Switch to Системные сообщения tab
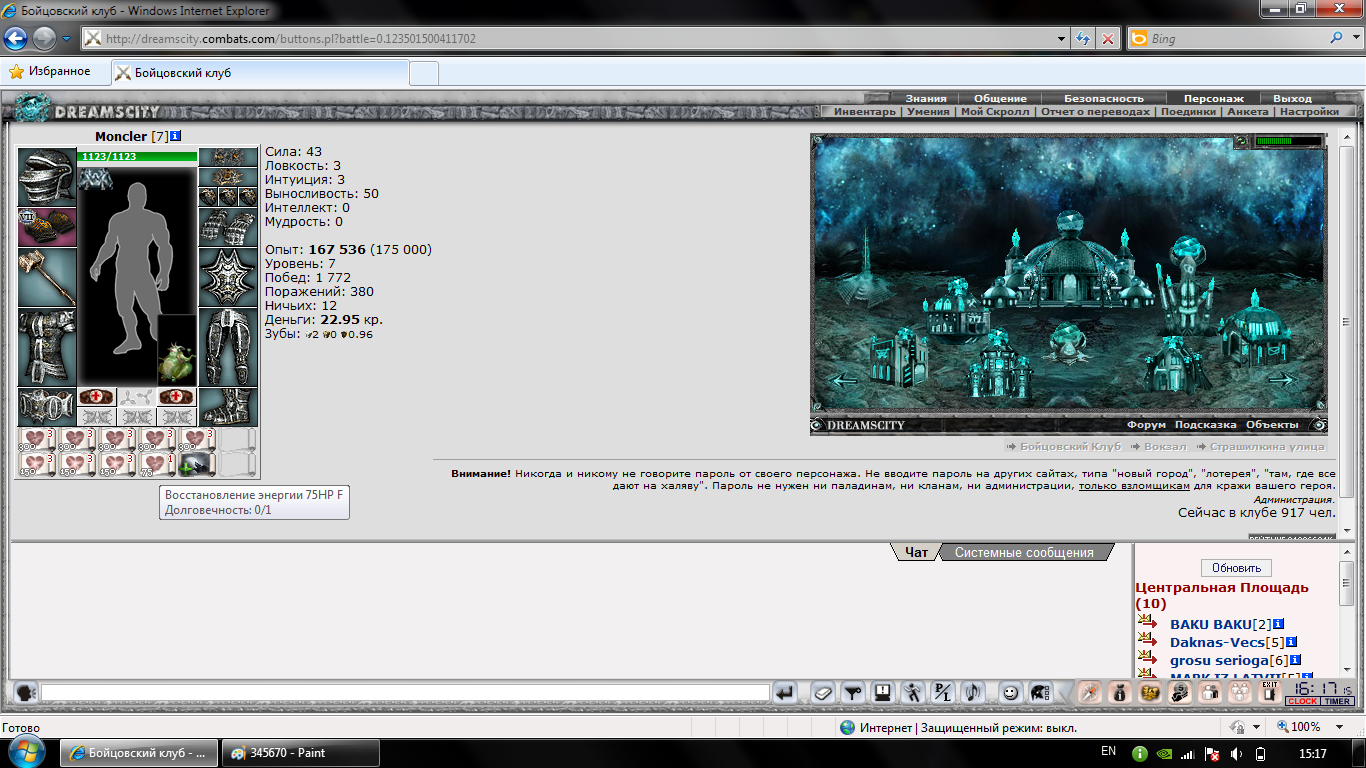Image resolution: width=1366 pixels, height=768 pixels. [x=1025, y=552]
